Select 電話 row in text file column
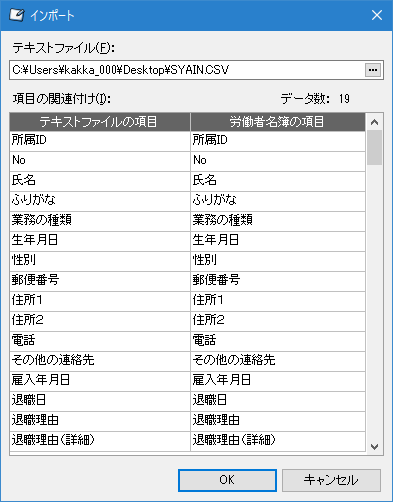Viewport: 393px width, 502px height. coord(100,341)
